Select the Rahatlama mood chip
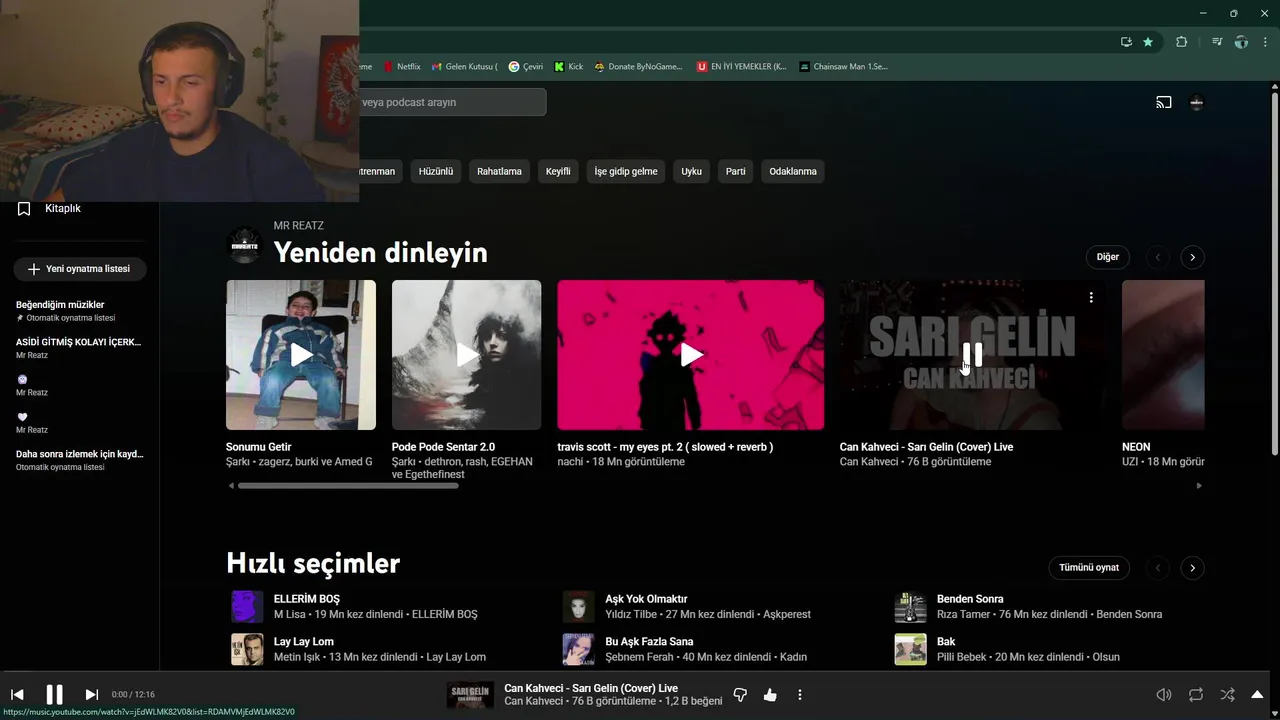 tap(499, 171)
